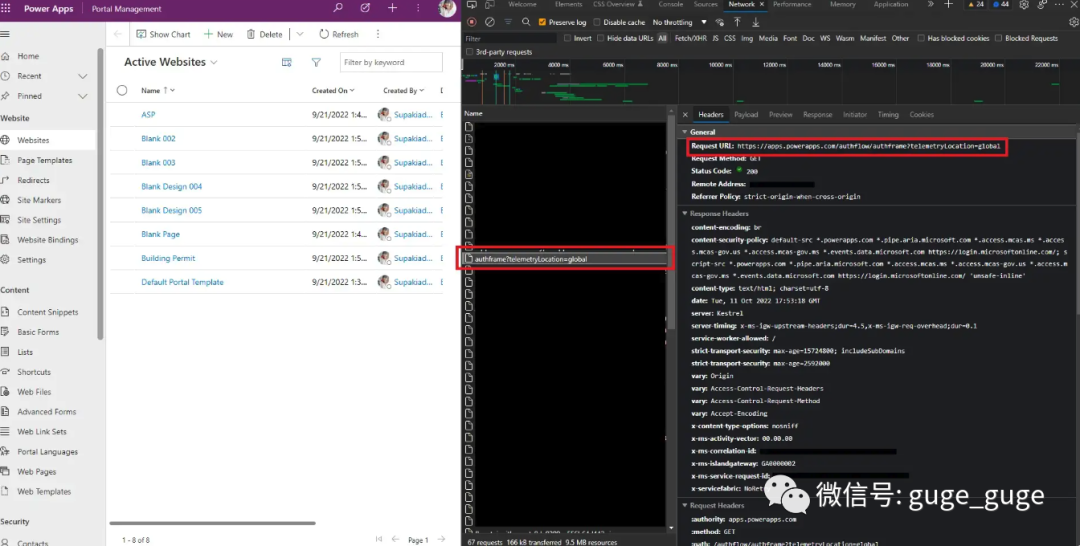Switch to the Payload tab
Screen dimensions: 1080x546
(746, 114)
